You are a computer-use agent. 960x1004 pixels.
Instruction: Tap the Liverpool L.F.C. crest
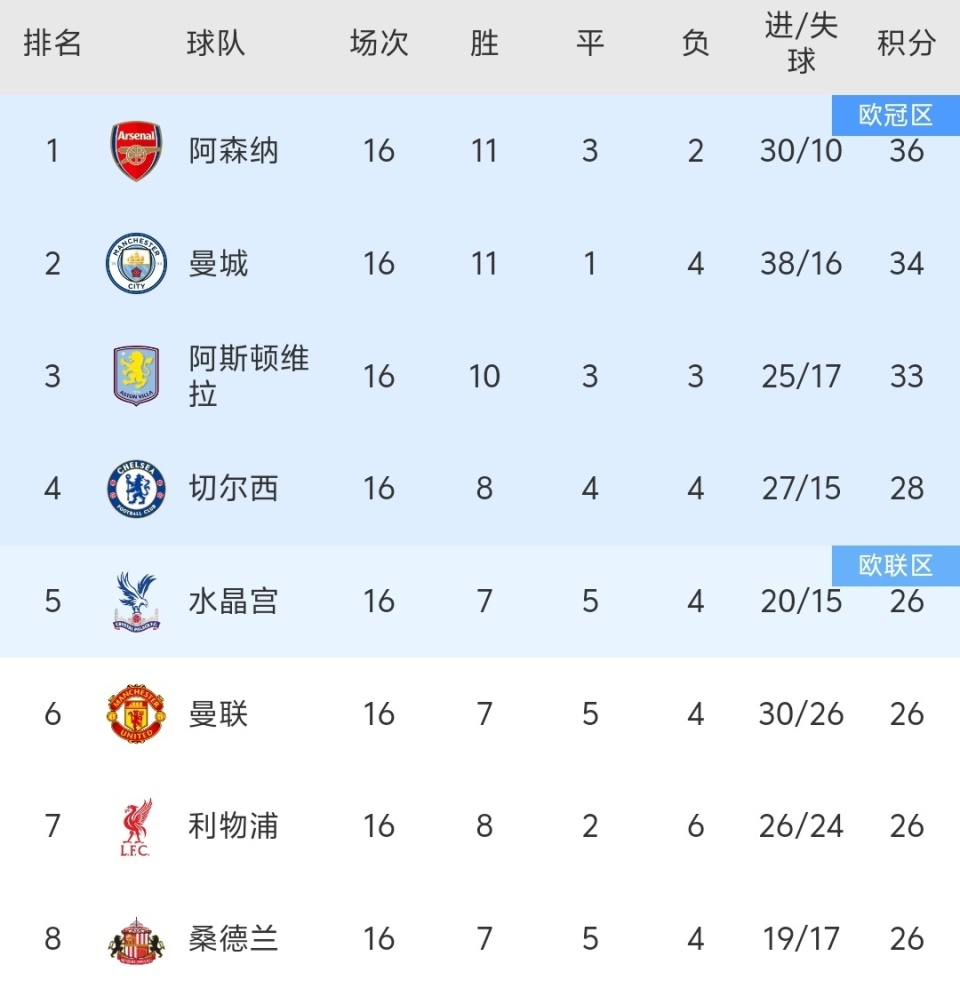tap(136, 827)
